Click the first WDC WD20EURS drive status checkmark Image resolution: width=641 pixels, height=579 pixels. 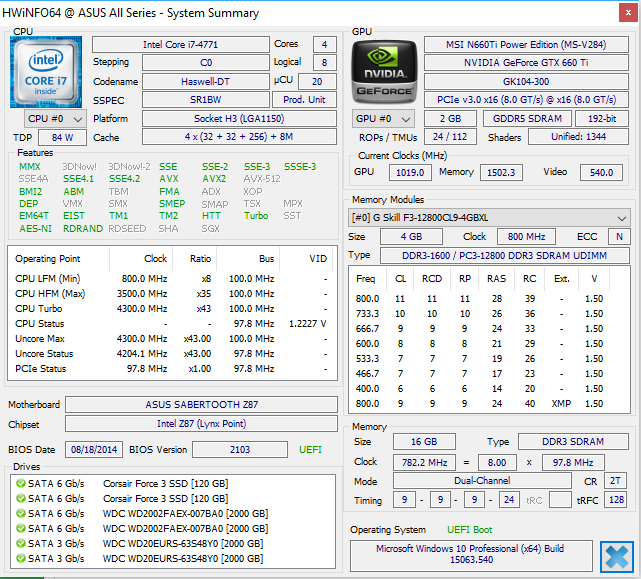coord(20,543)
